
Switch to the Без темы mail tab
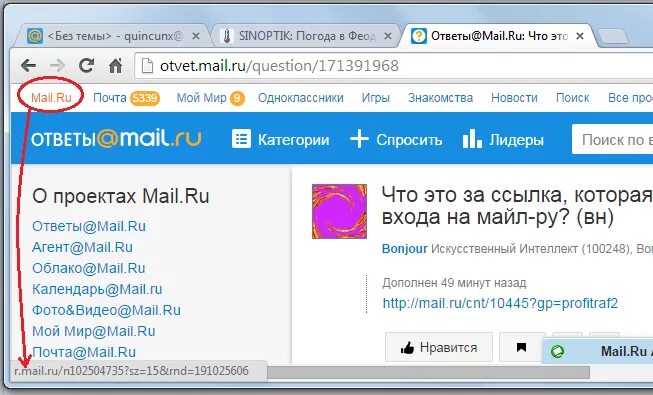point(112,36)
